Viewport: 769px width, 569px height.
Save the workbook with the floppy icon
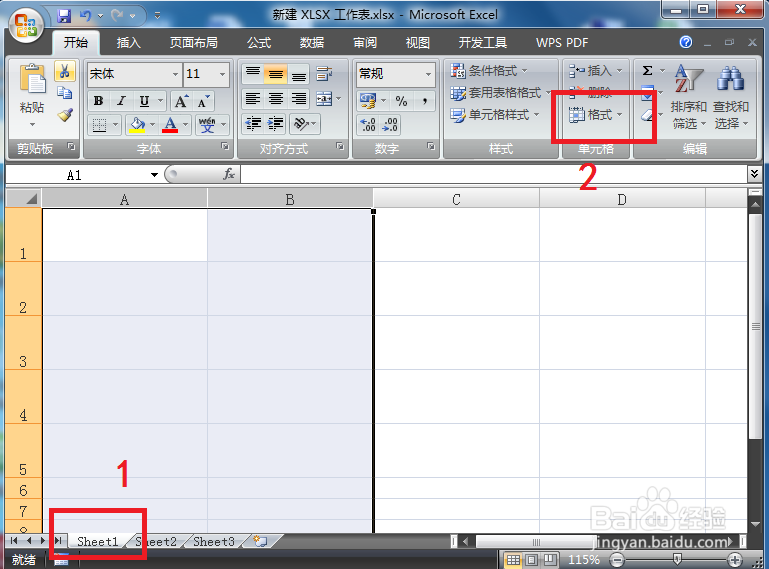click(x=64, y=16)
